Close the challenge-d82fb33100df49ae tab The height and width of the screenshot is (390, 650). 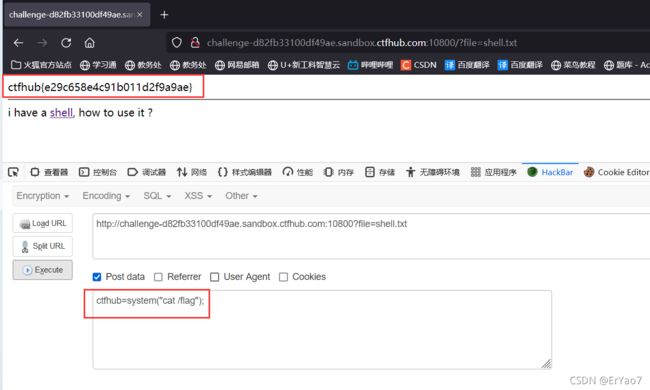coord(140,15)
